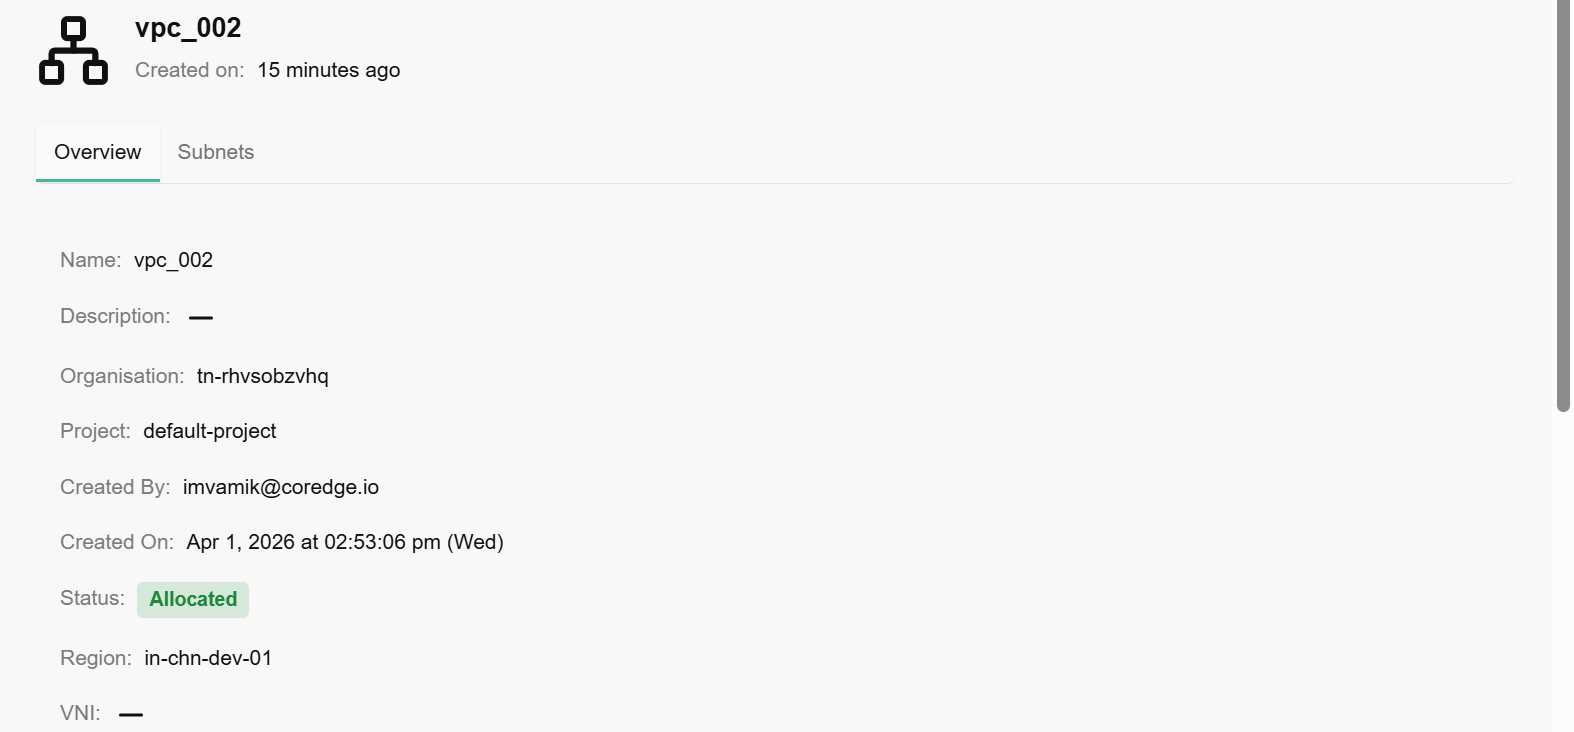Click the dash next to Description
This screenshot has height=732, width=1574.
pos(201,318)
